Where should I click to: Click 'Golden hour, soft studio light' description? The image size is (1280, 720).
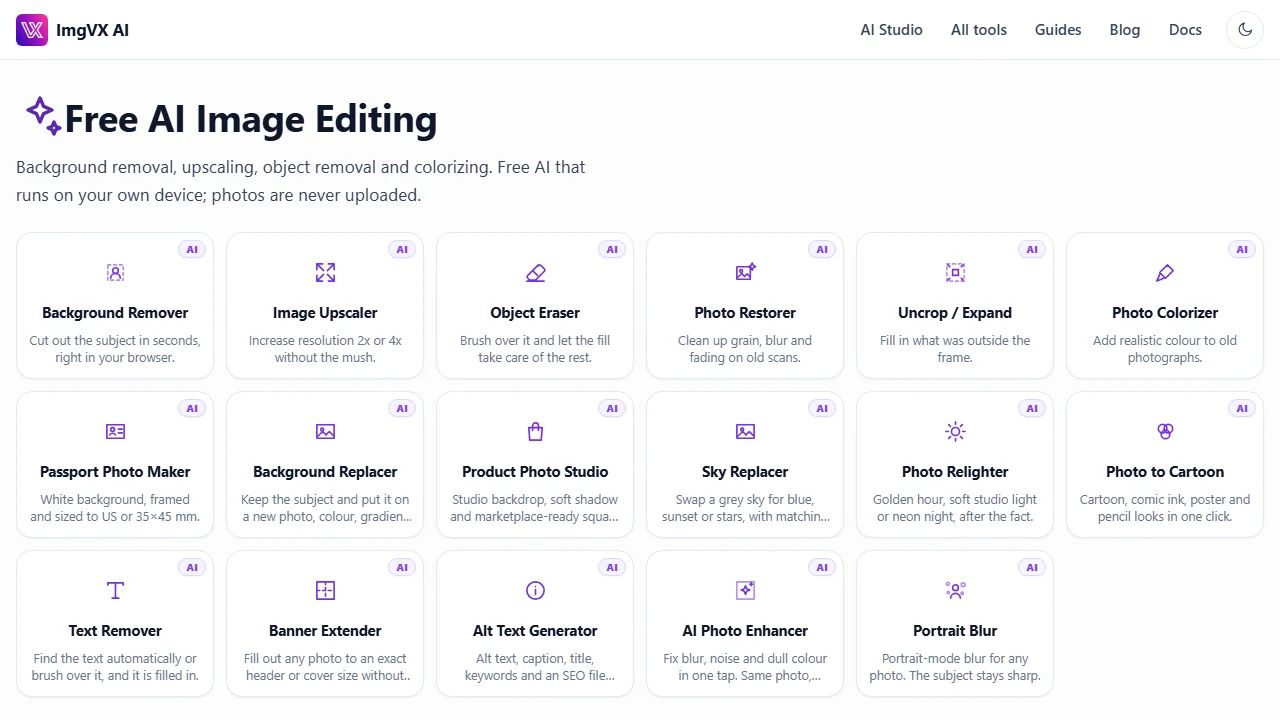tap(955, 500)
